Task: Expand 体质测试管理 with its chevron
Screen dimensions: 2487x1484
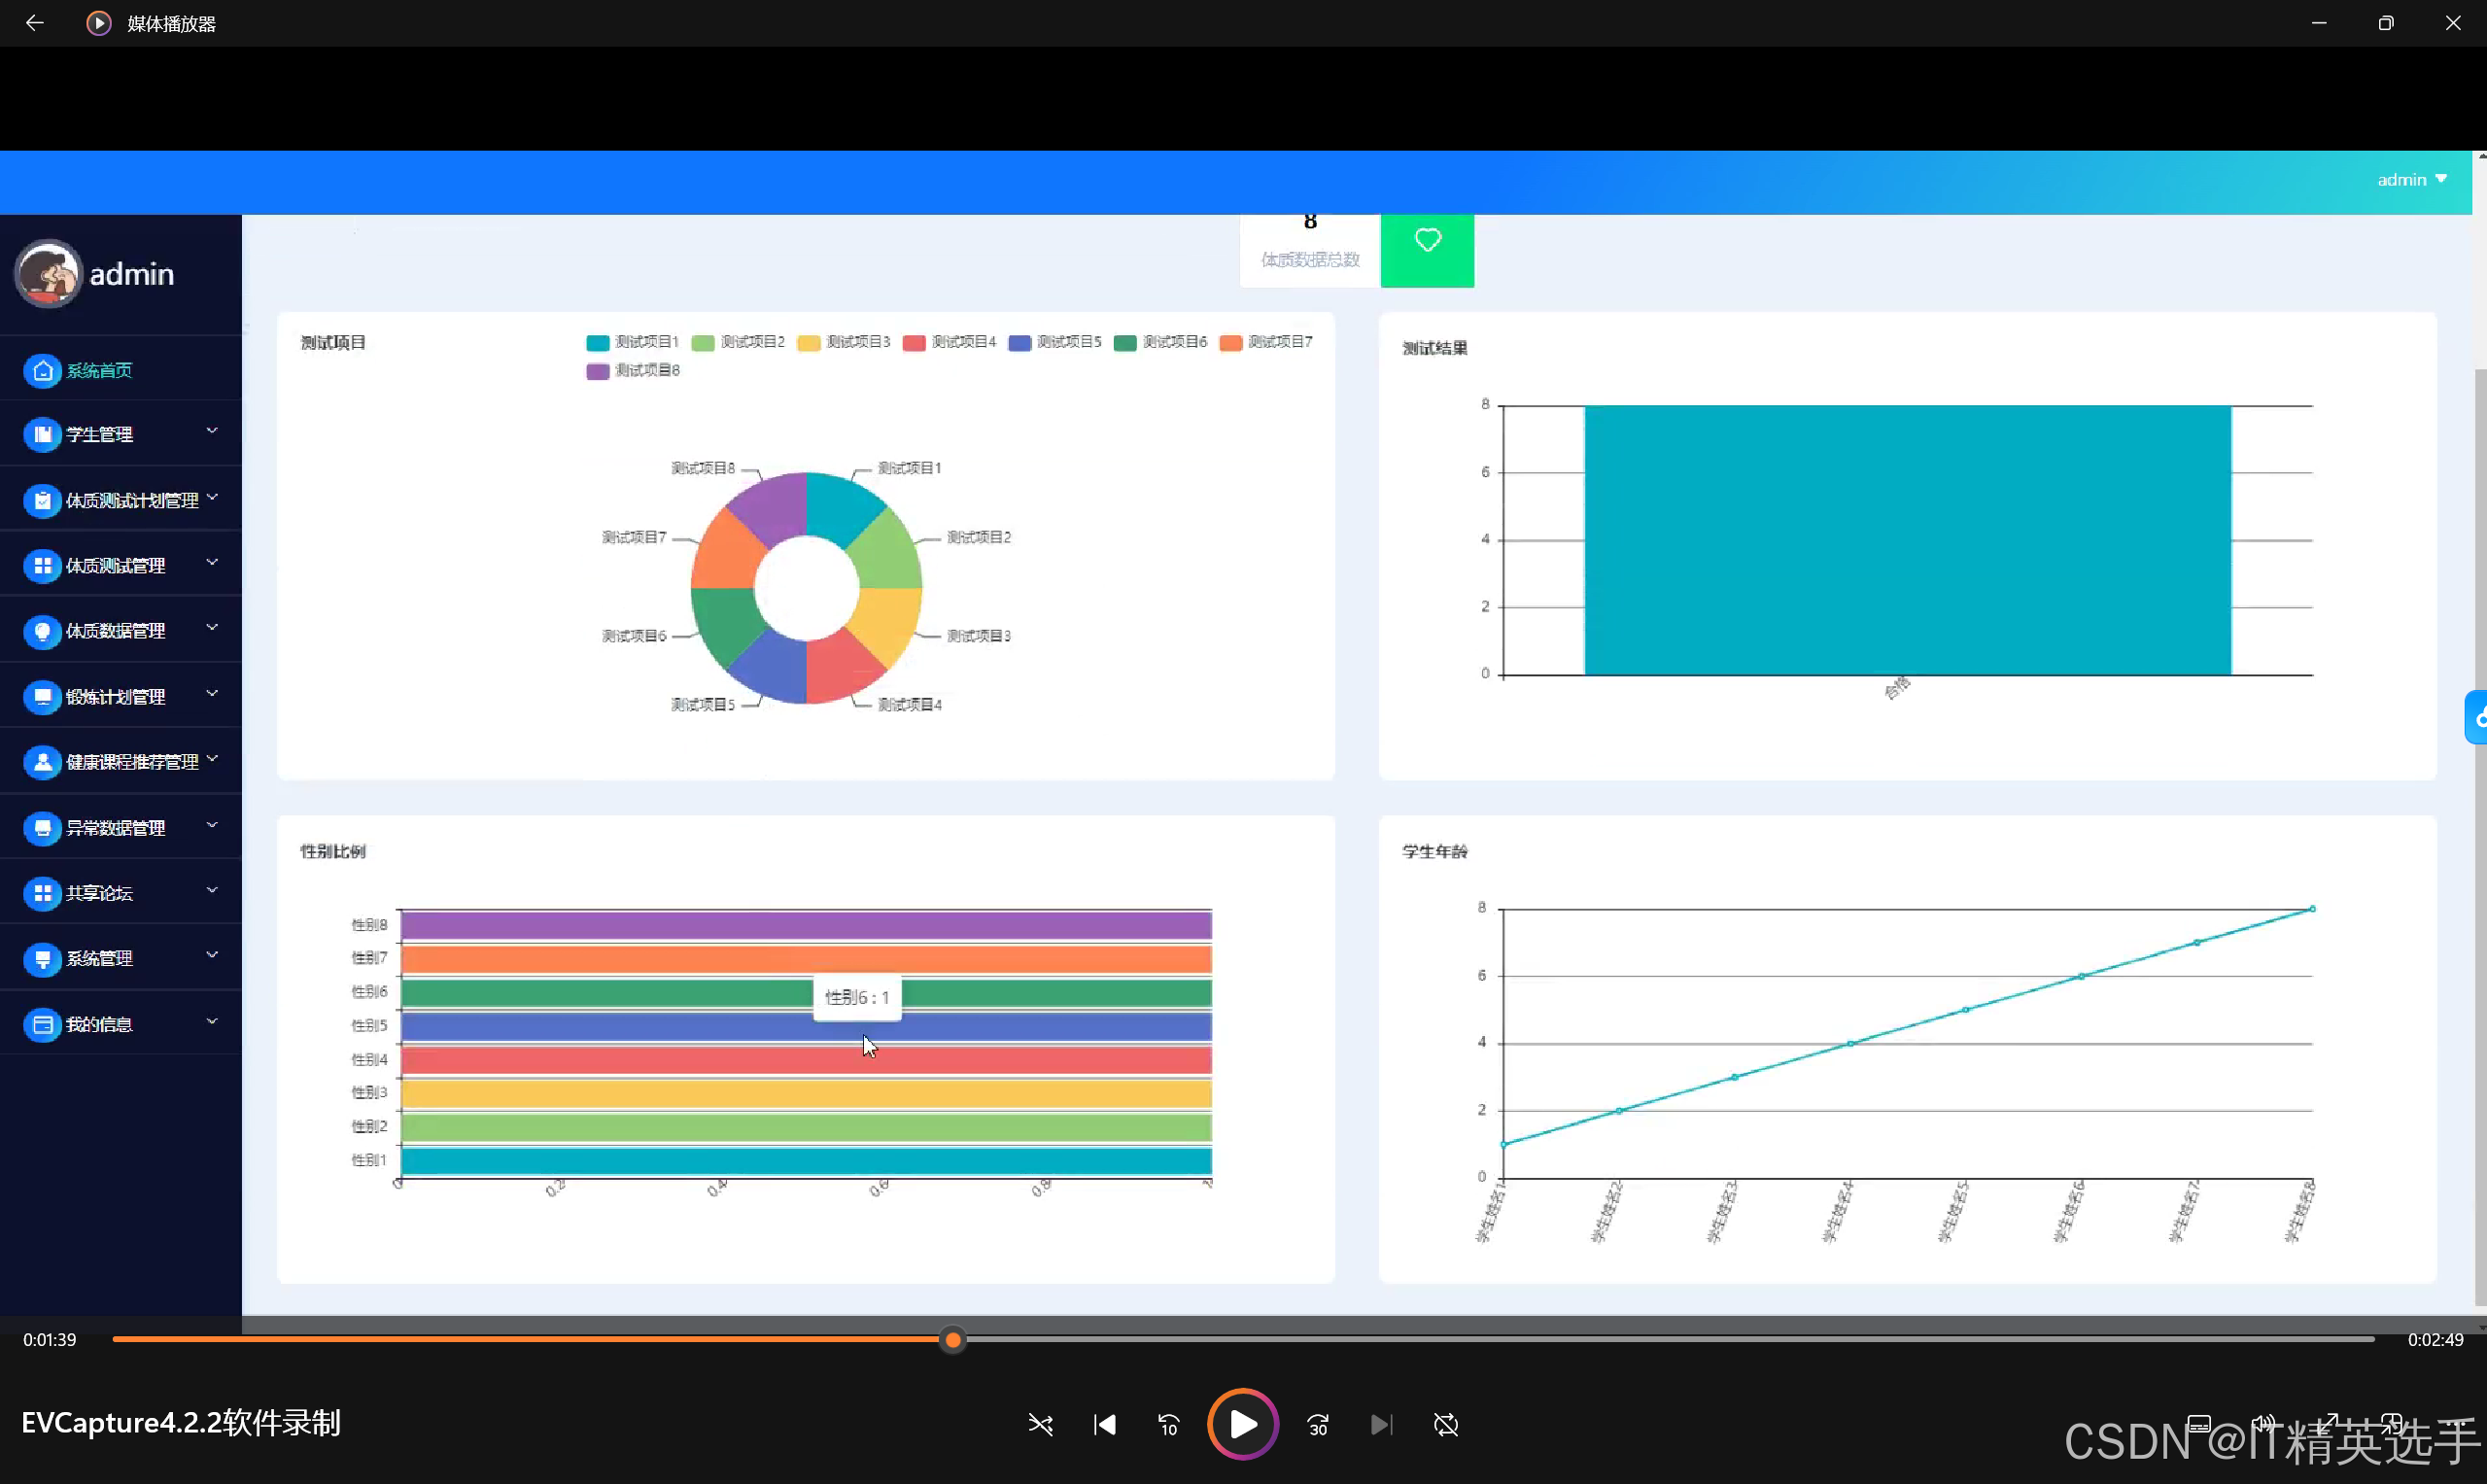Action: [x=212, y=563]
